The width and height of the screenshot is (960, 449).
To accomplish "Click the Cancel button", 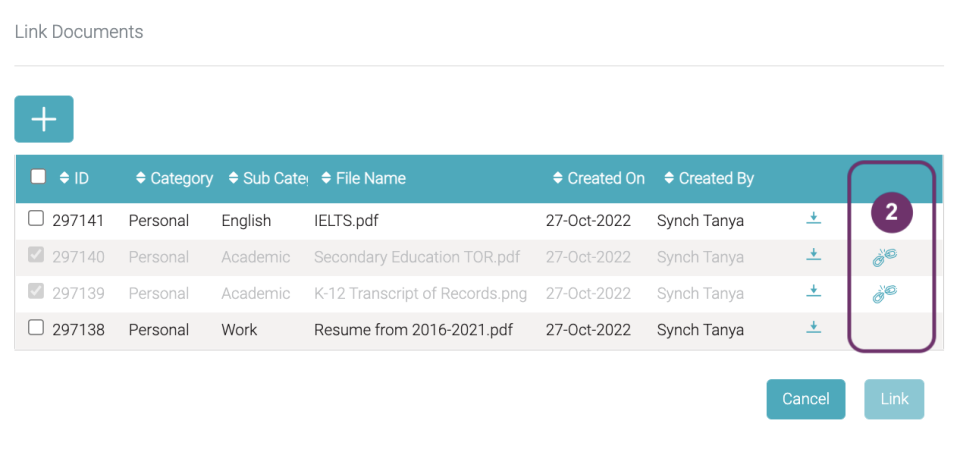I will pos(806,399).
